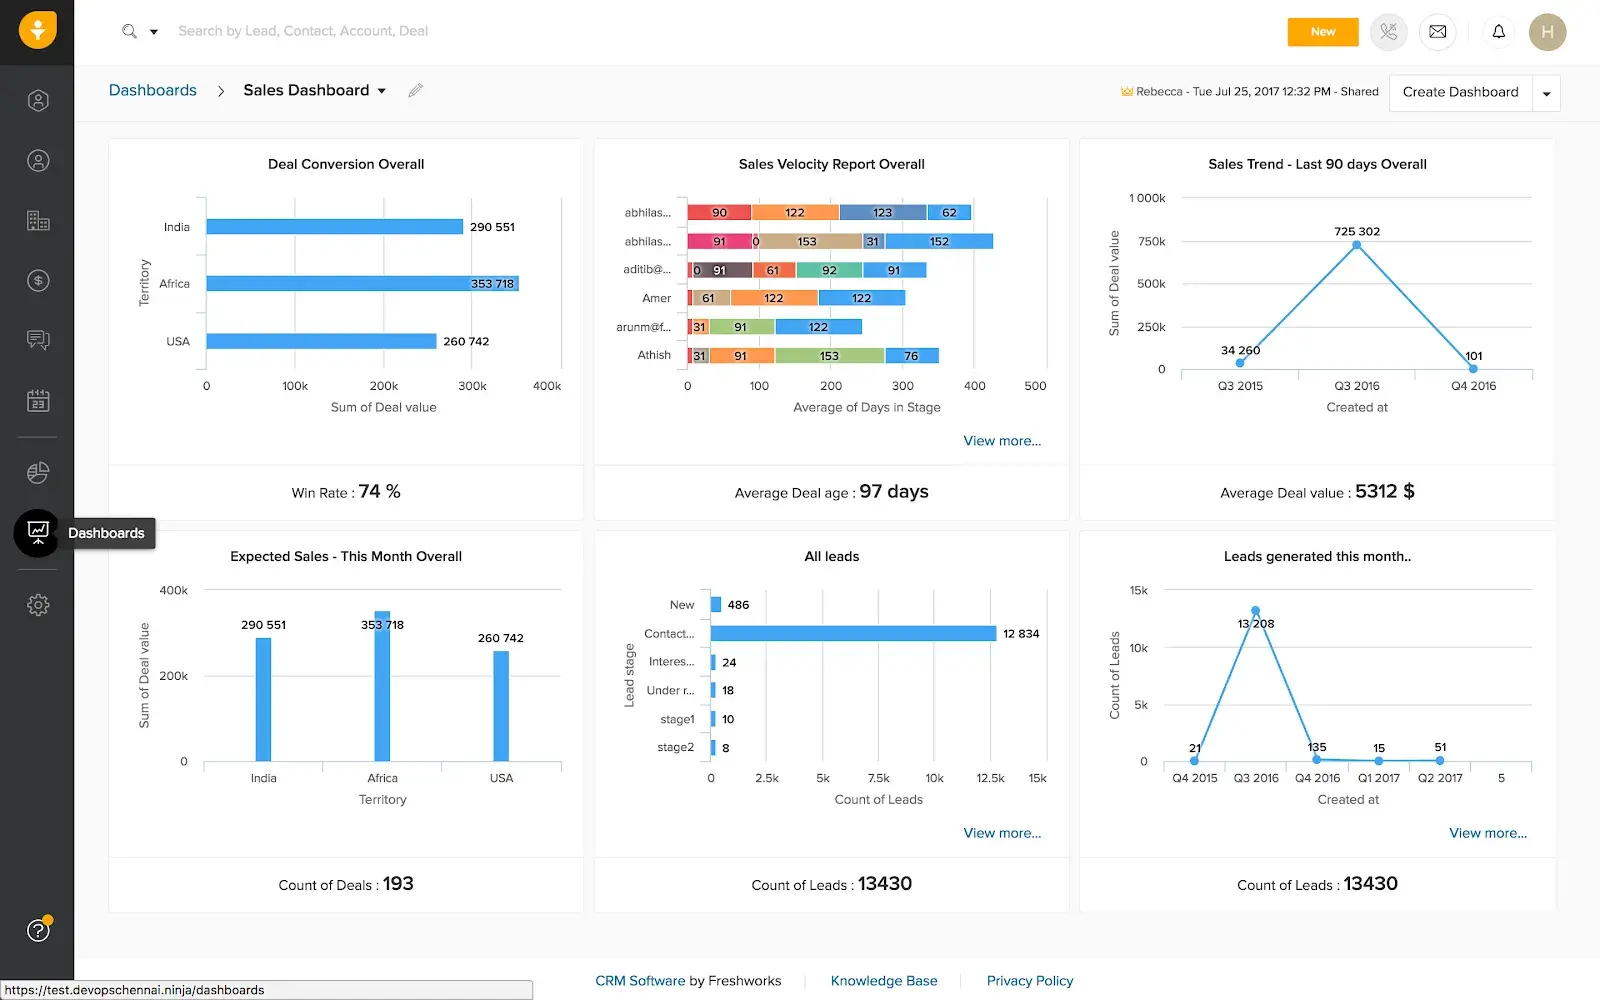Expand the Sales Dashboard title dropdown
The width and height of the screenshot is (1600, 1000).
tap(382, 90)
